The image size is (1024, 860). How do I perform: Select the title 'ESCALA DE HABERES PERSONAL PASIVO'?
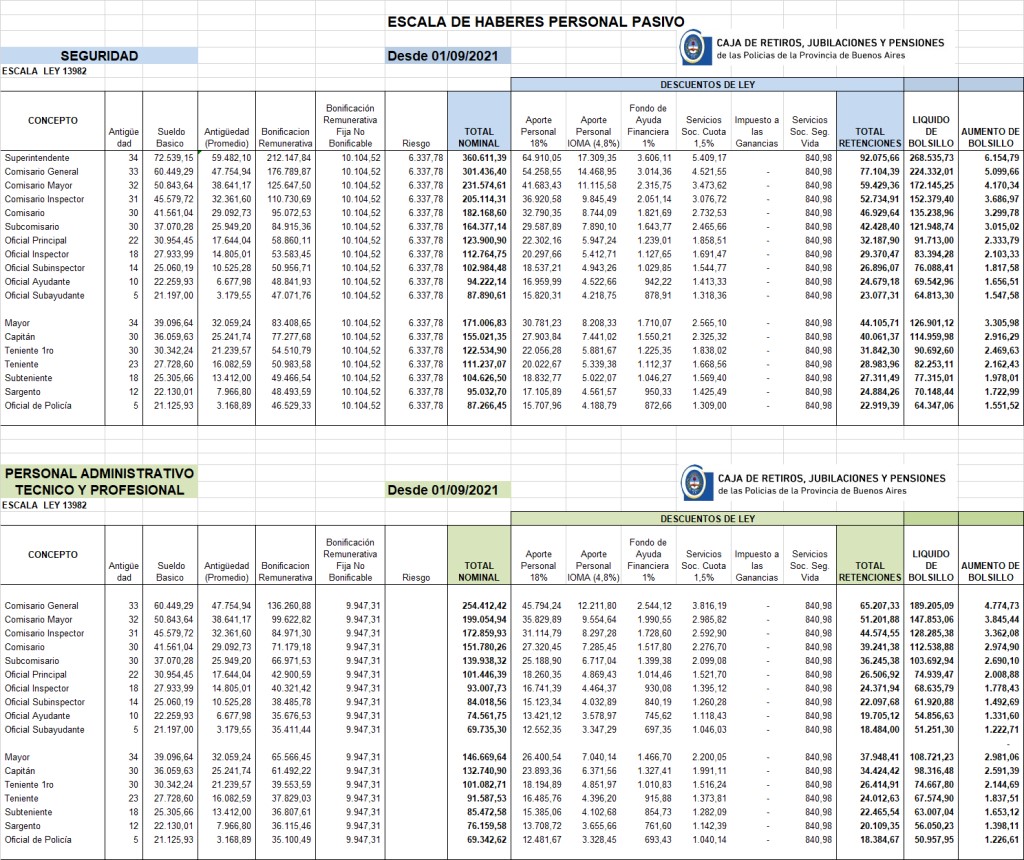(x=536, y=22)
